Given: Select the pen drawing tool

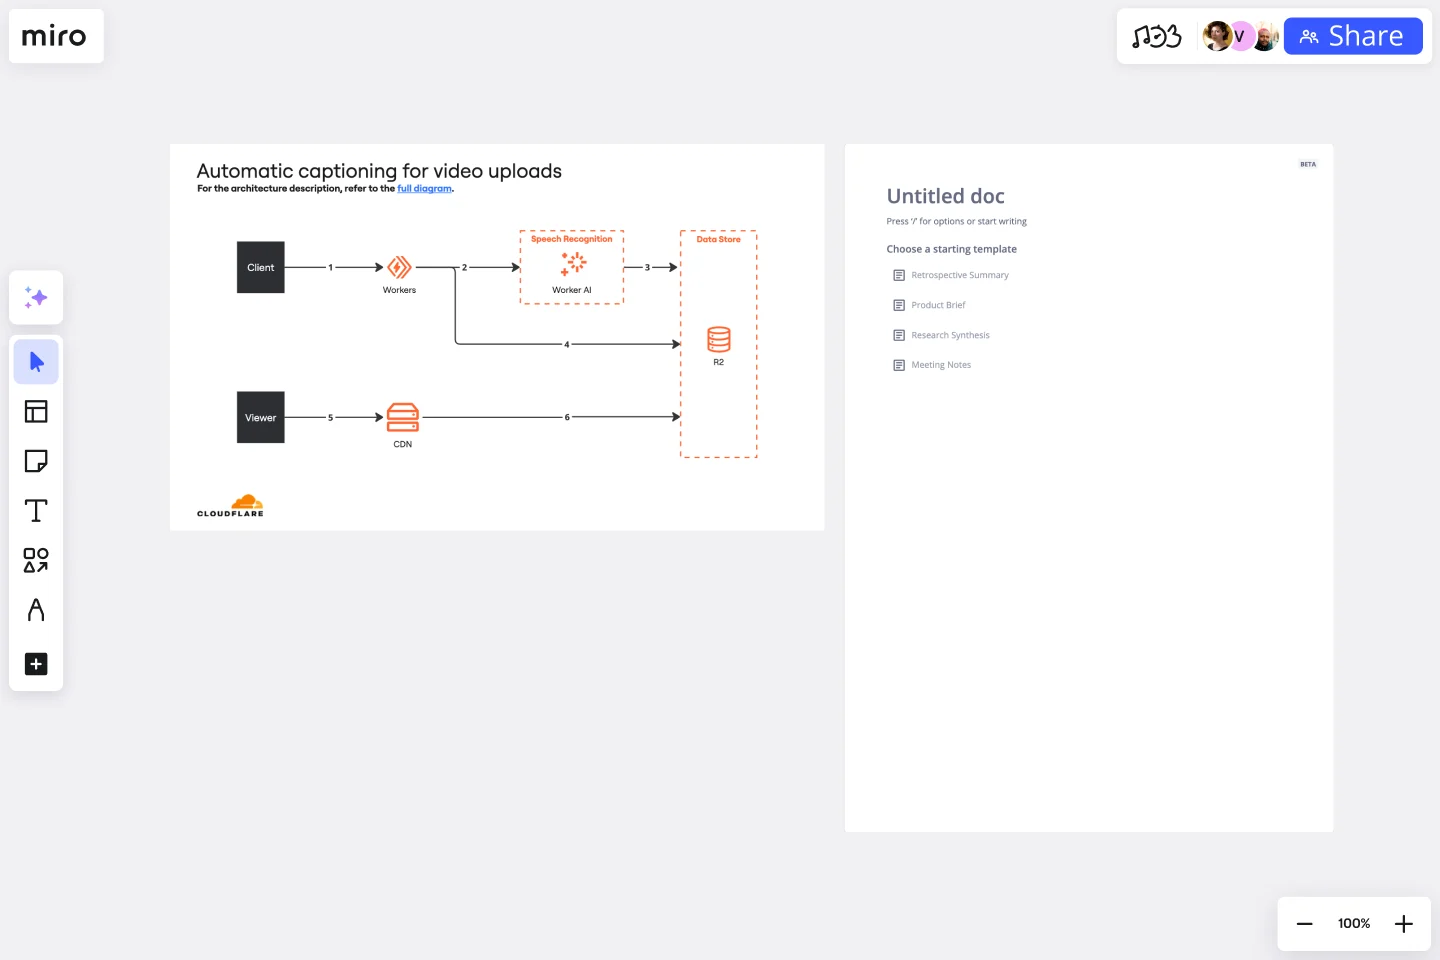Looking at the screenshot, I should (x=36, y=610).
